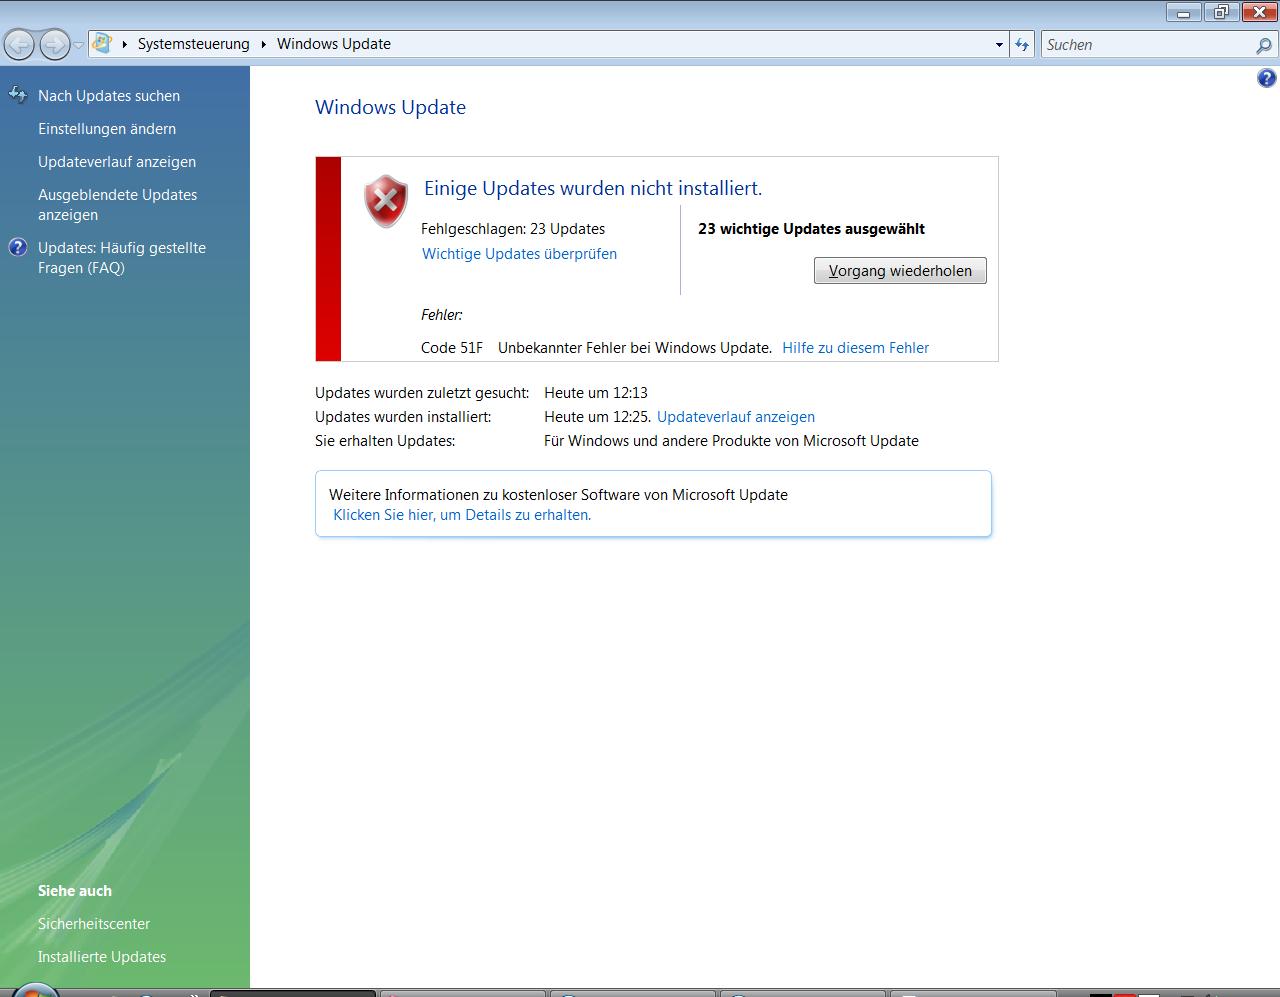1280x997 pixels.
Task: Select Windows Update in the address breadcrumb
Action: [x=334, y=44]
